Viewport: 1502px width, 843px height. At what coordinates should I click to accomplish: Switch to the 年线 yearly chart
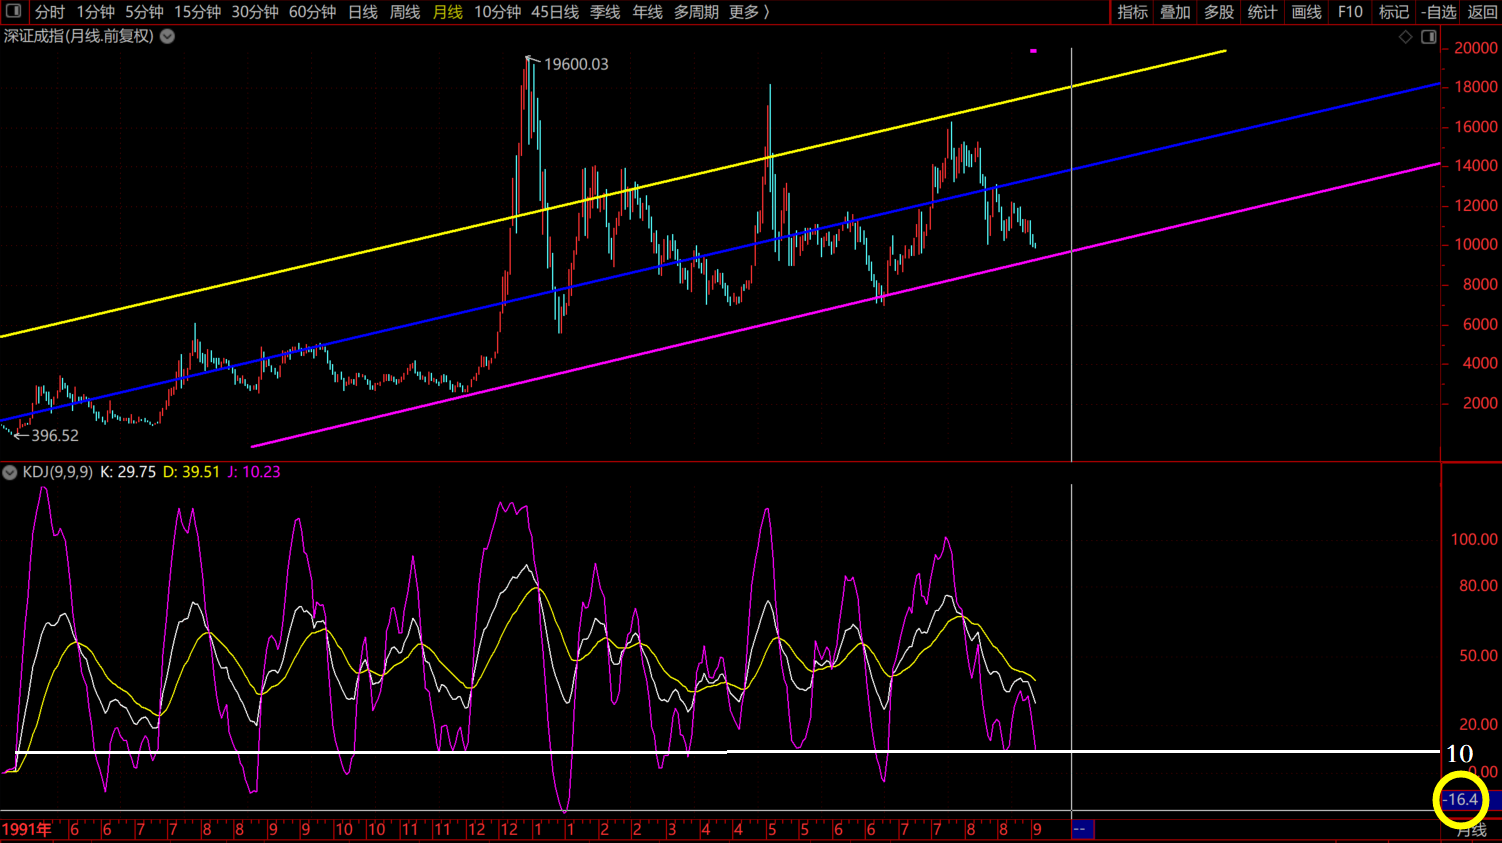[x=647, y=12]
